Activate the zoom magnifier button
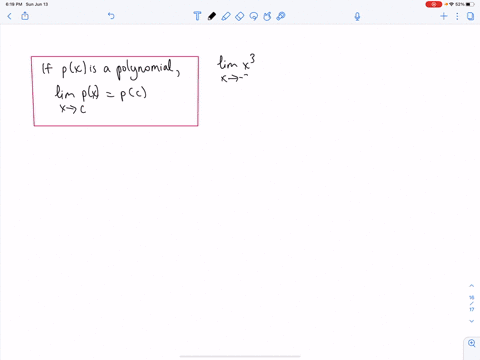The image size is (480, 360). (472, 343)
